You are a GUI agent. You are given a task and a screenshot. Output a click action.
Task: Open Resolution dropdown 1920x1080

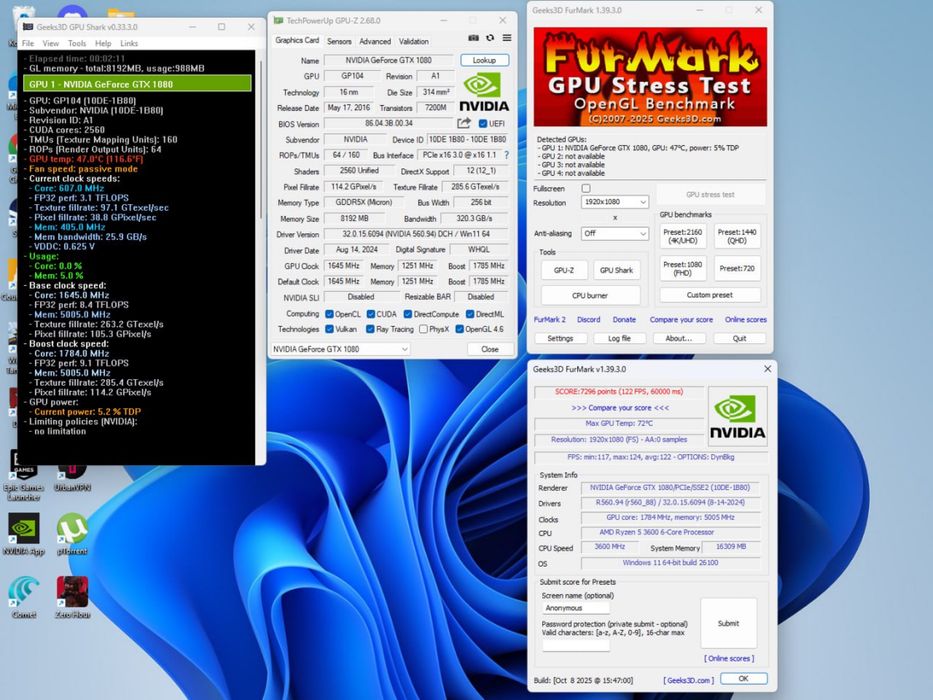(x=615, y=202)
